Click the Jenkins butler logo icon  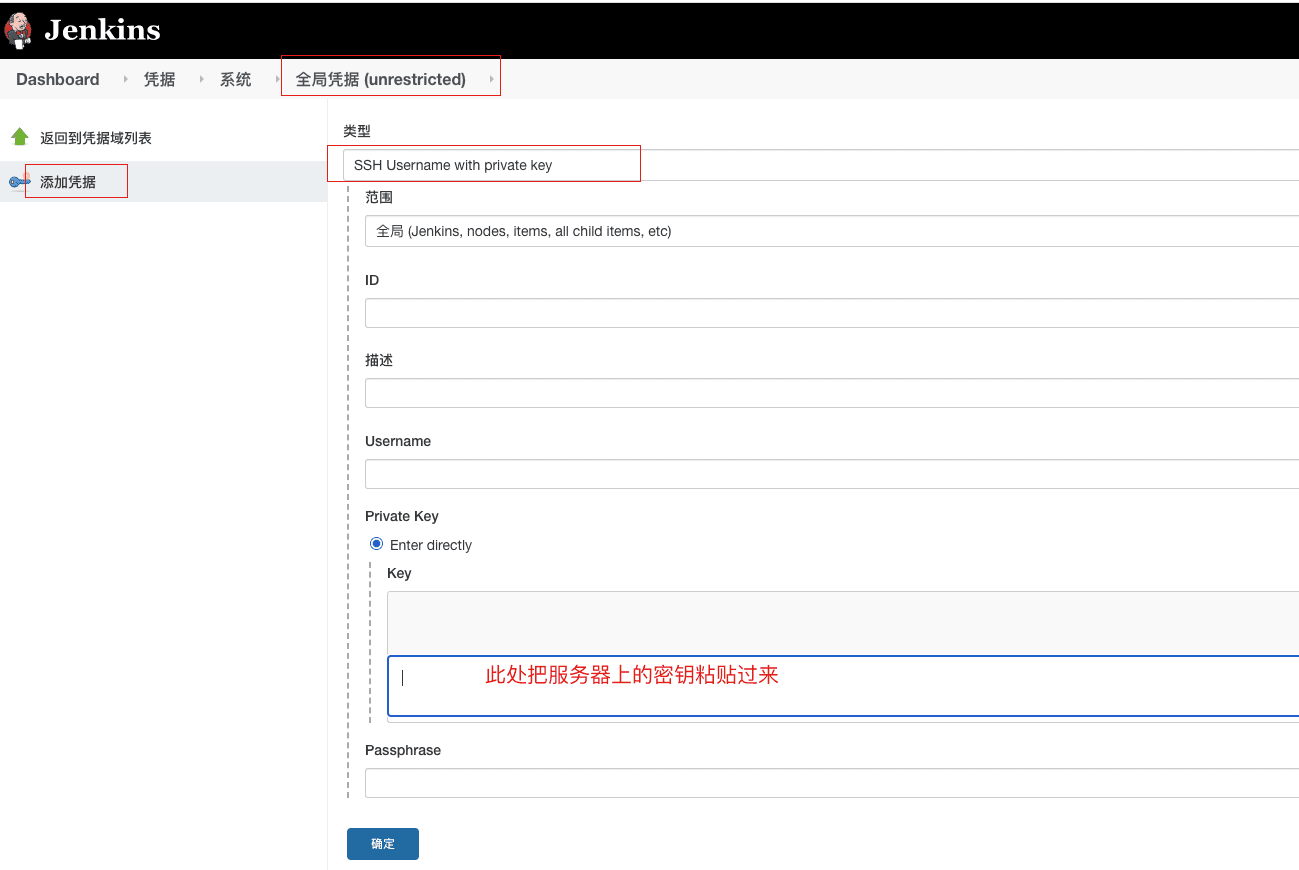[18, 30]
